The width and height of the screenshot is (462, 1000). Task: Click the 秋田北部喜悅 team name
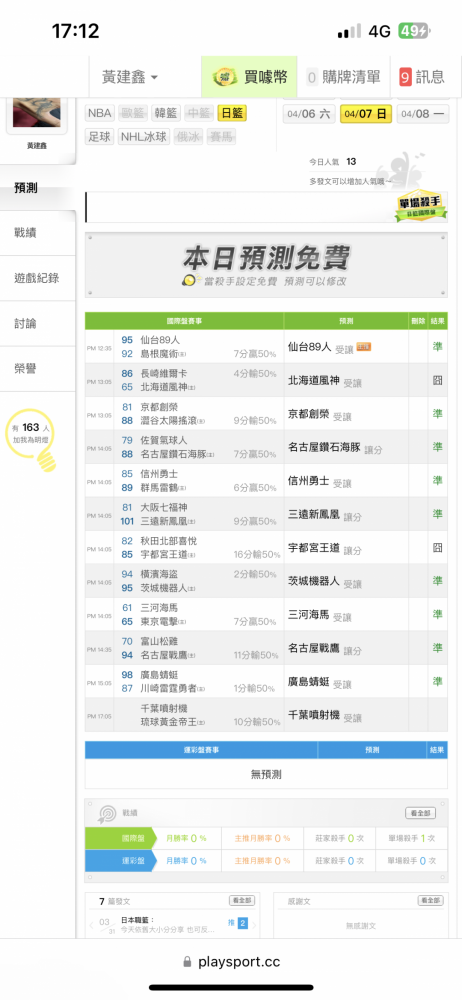168,541
